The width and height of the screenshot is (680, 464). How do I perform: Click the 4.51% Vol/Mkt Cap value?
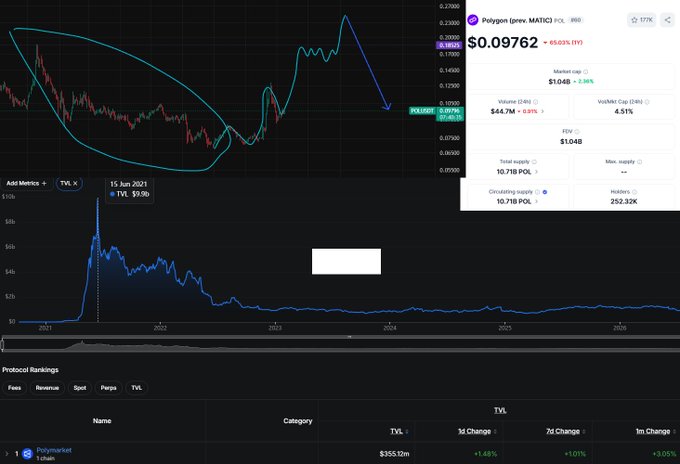point(624,111)
